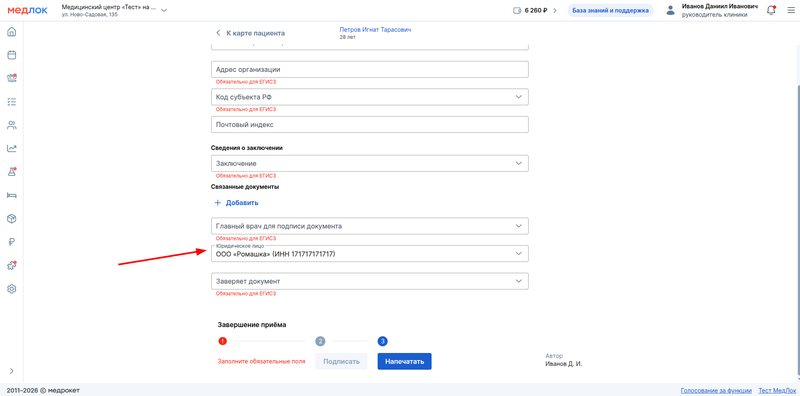Viewport: 800px width, 396px height.
Task: Open the patients people icon
Action: click(11, 125)
